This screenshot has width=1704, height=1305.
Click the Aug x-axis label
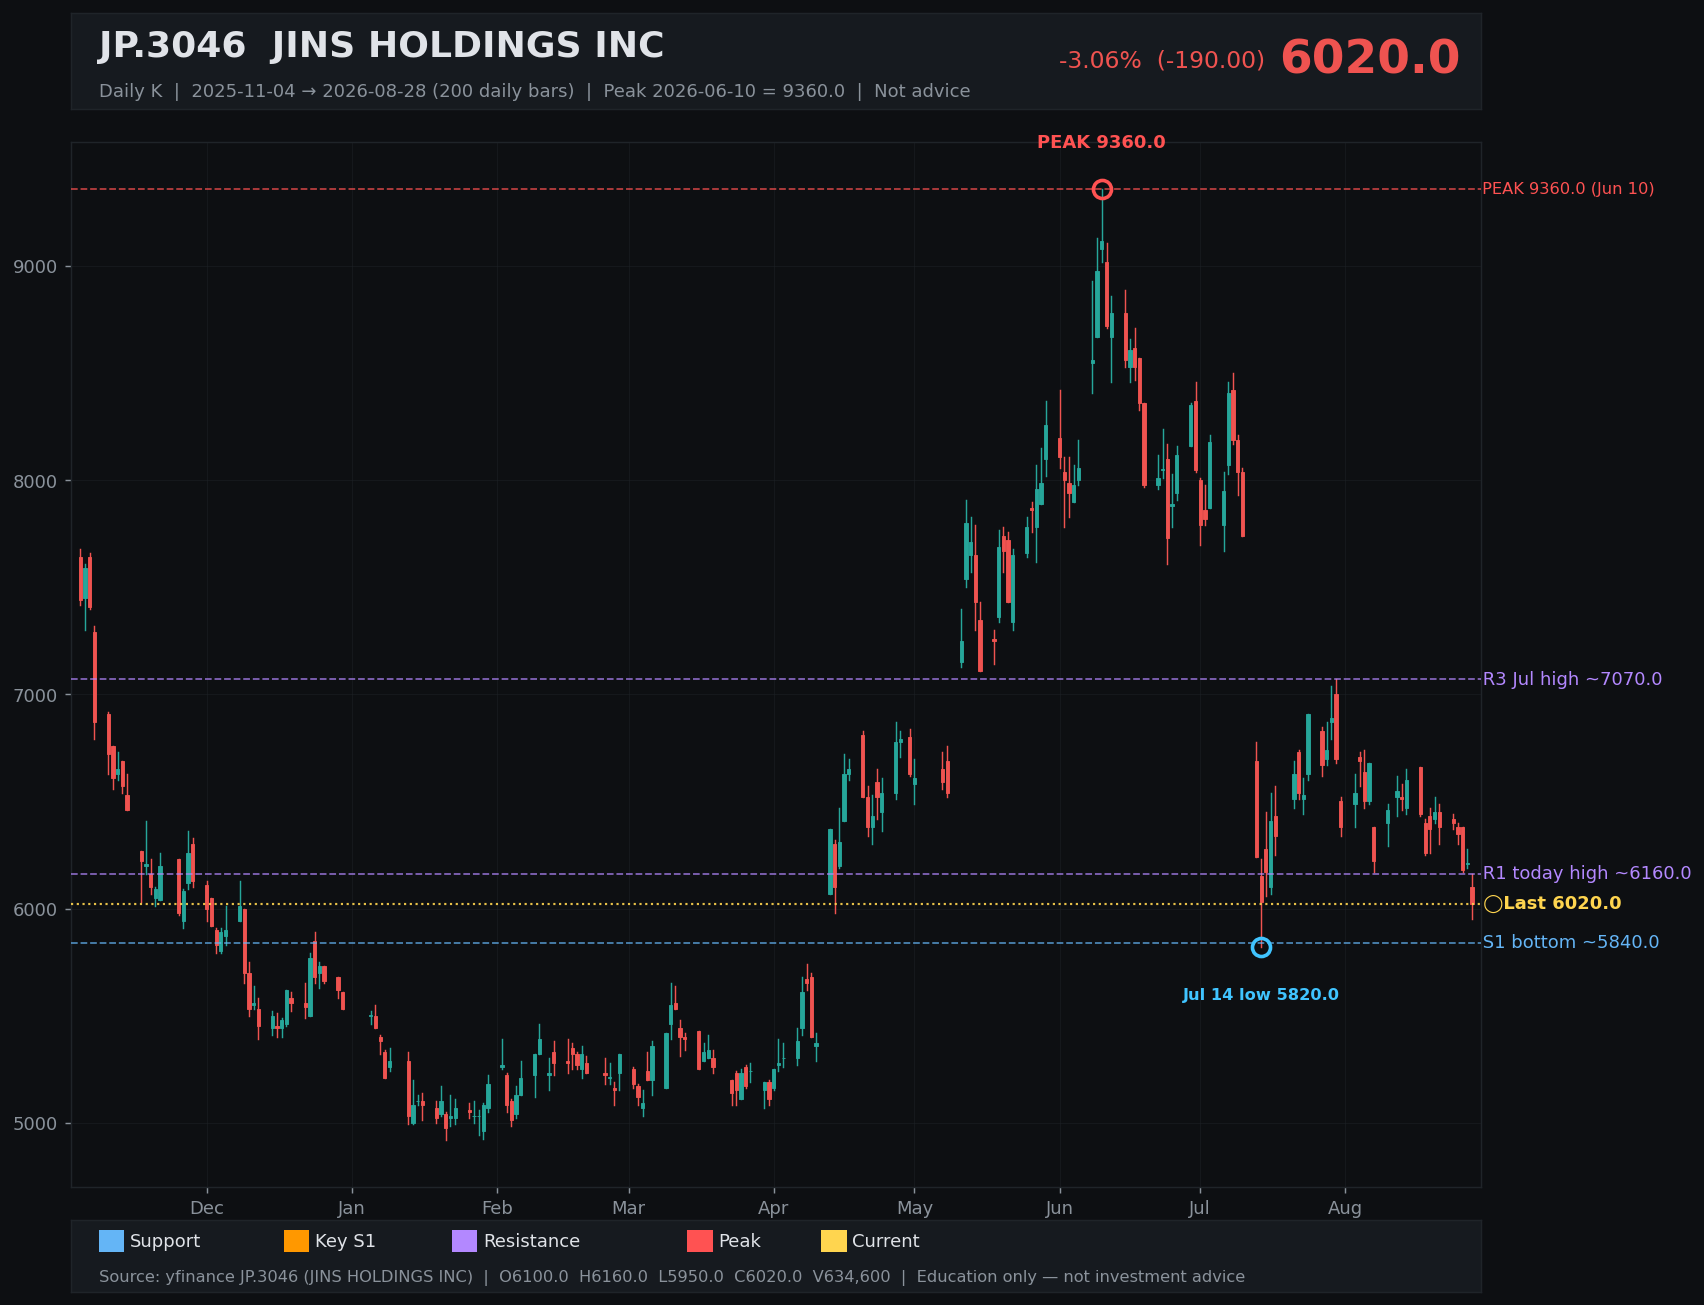[1345, 1208]
